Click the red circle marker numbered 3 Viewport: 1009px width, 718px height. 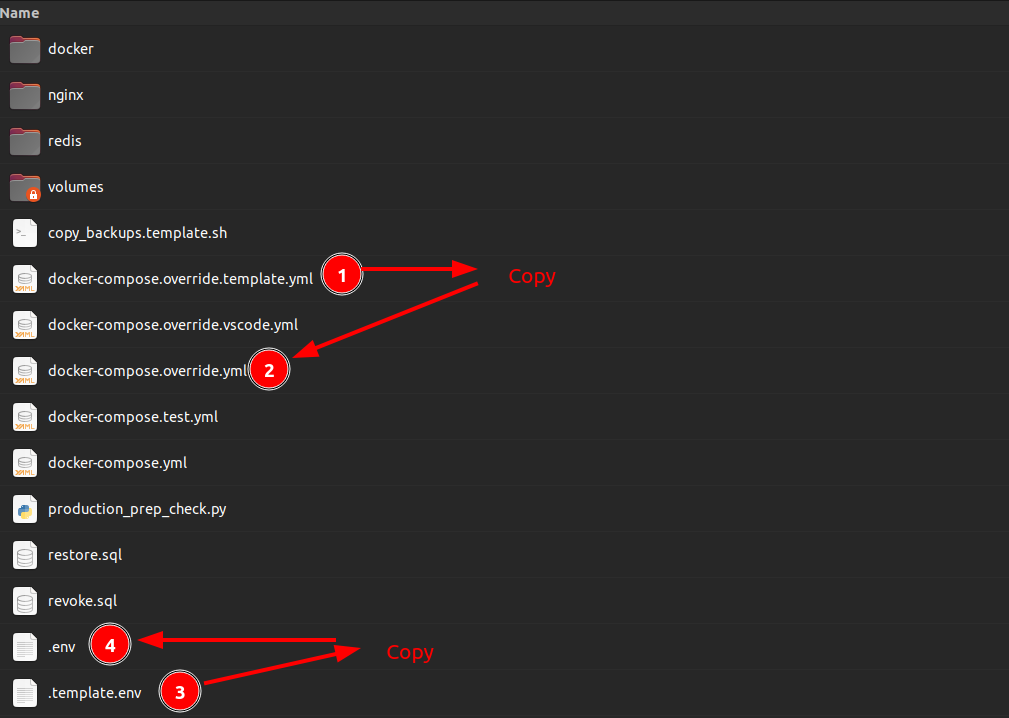click(x=180, y=692)
